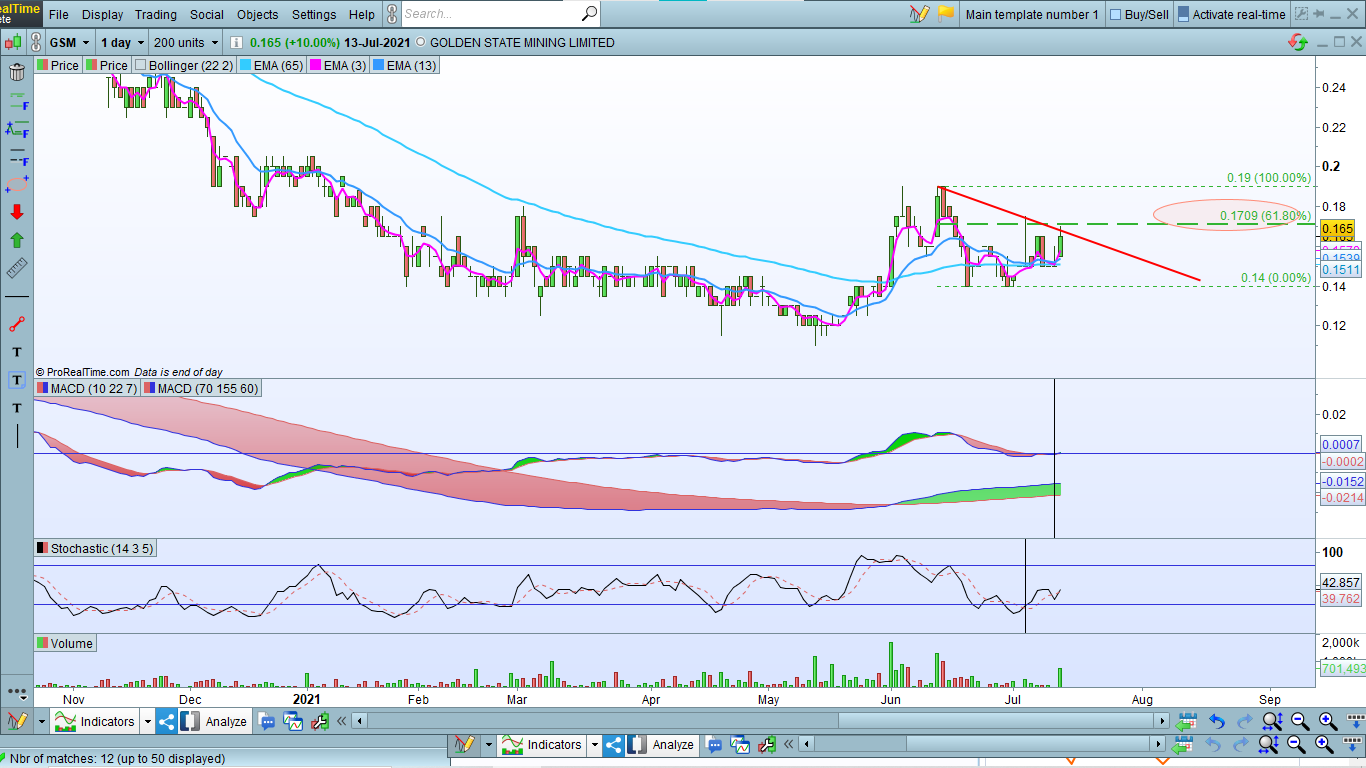Open the Social menu
The width and height of the screenshot is (1366, 768).
[207, 14]
